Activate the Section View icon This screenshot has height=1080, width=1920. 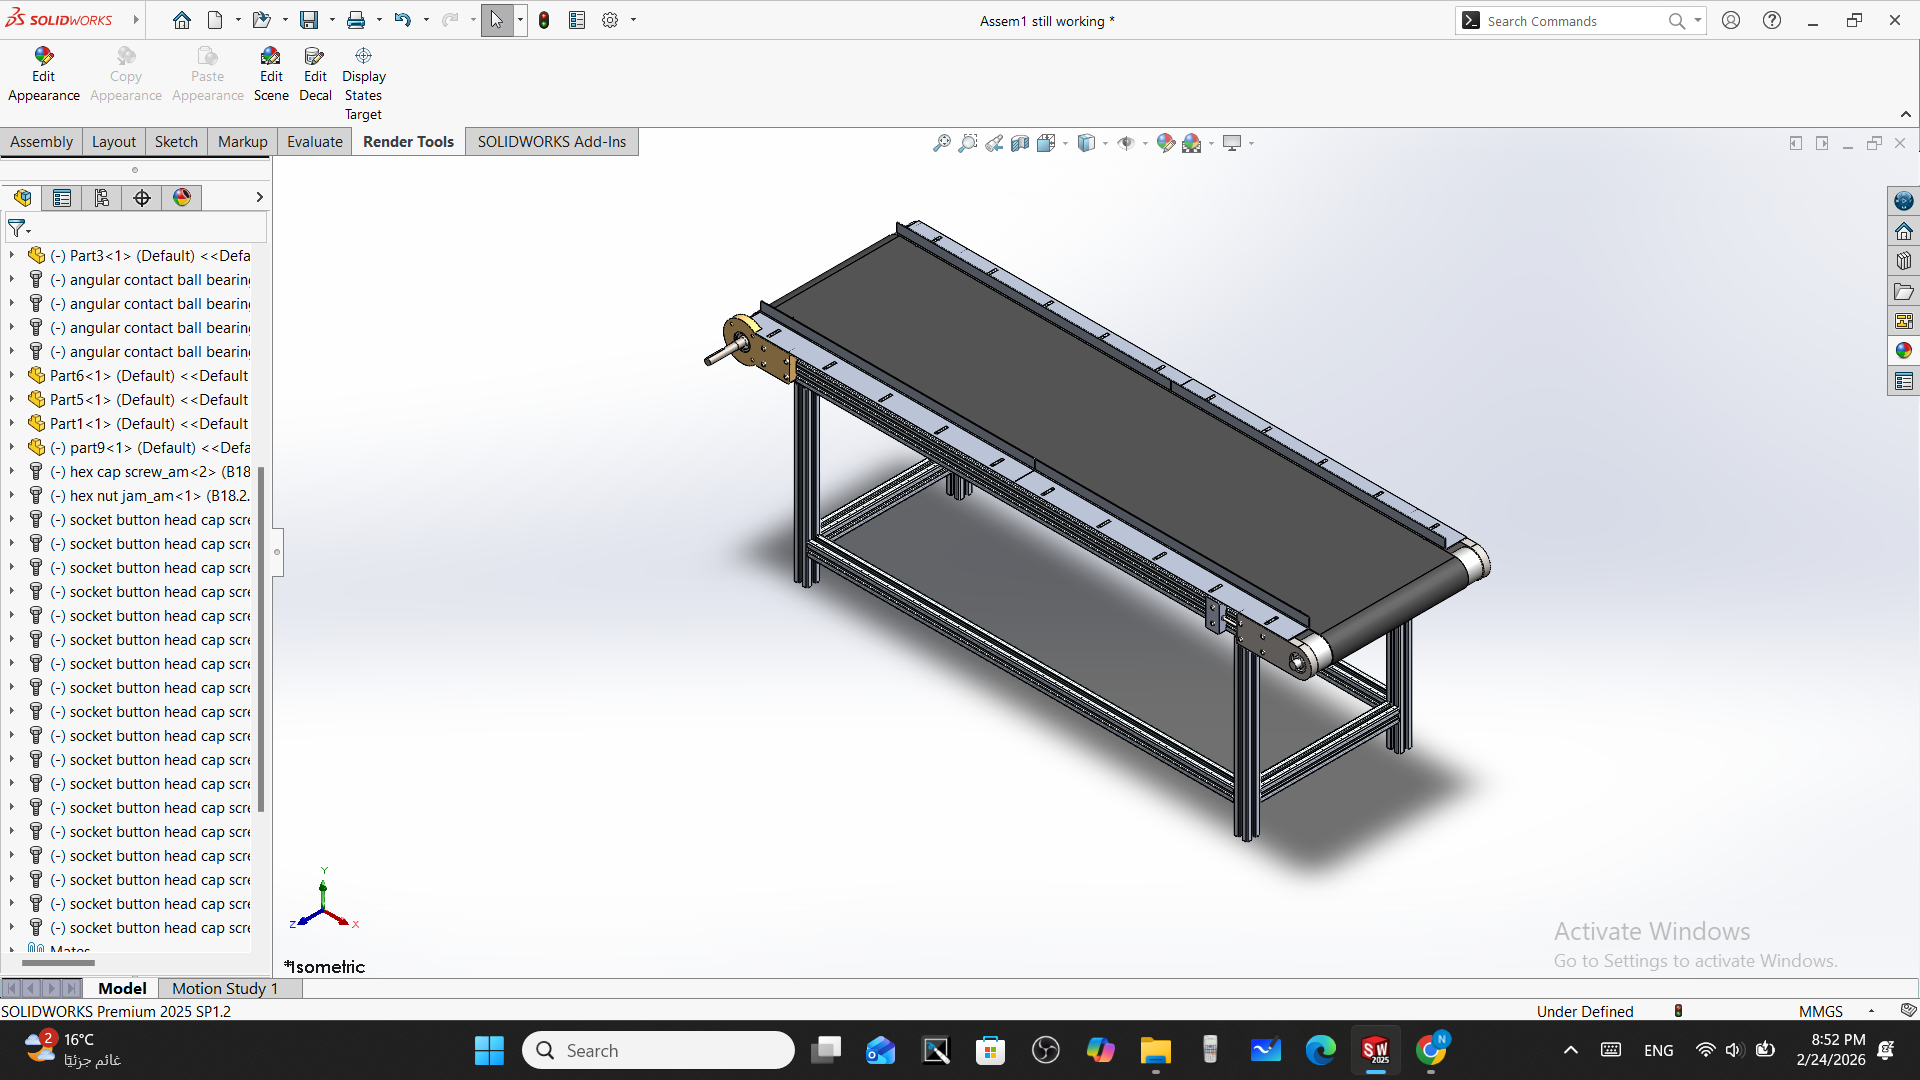click(x=1019, y=143)
